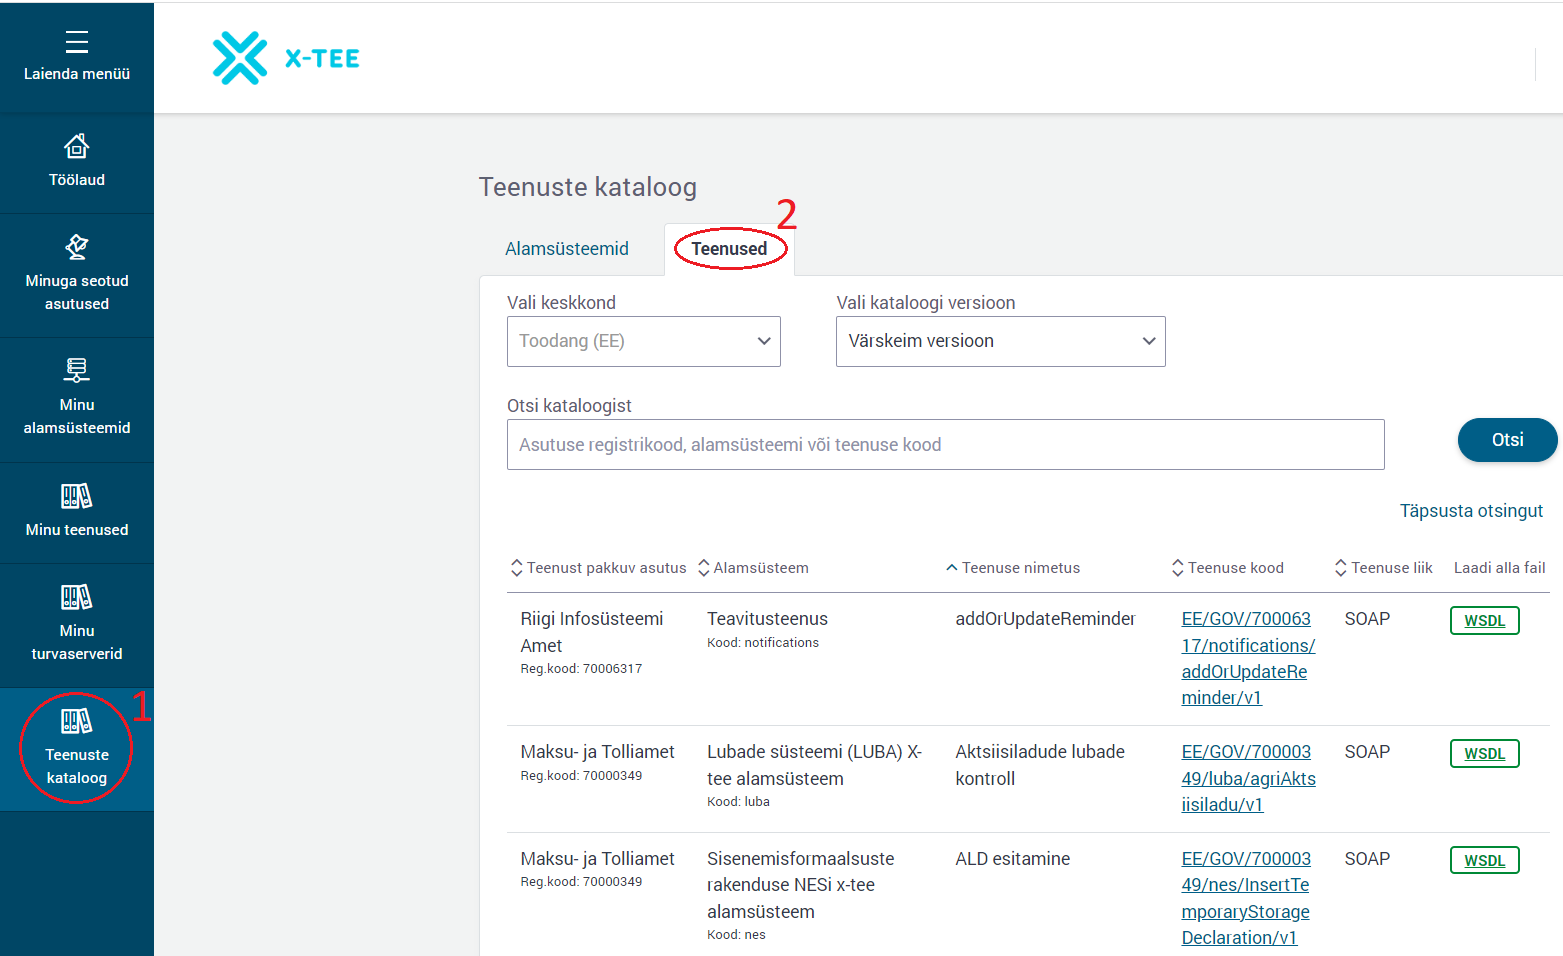Sort table by Teenuse nimetus
Viewport: 1563px width, 956px height.
click(1012, 568)
